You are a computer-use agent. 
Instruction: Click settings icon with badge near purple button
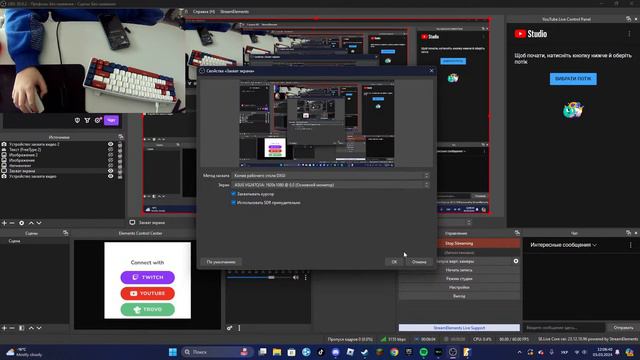[98, 120]
